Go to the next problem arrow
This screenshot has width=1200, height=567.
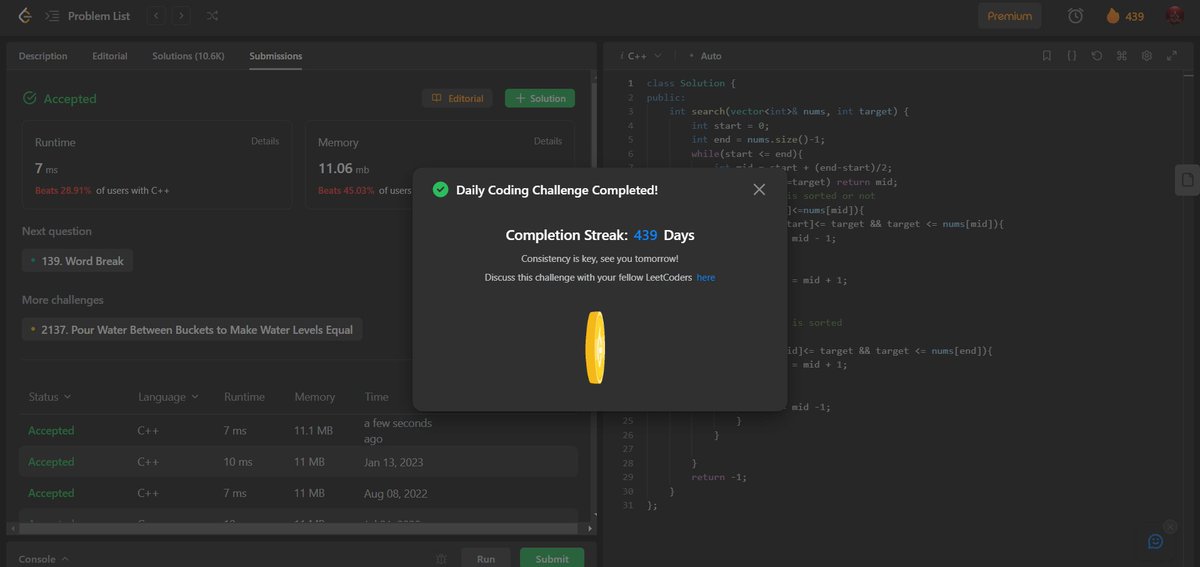[x=181, y=16]
